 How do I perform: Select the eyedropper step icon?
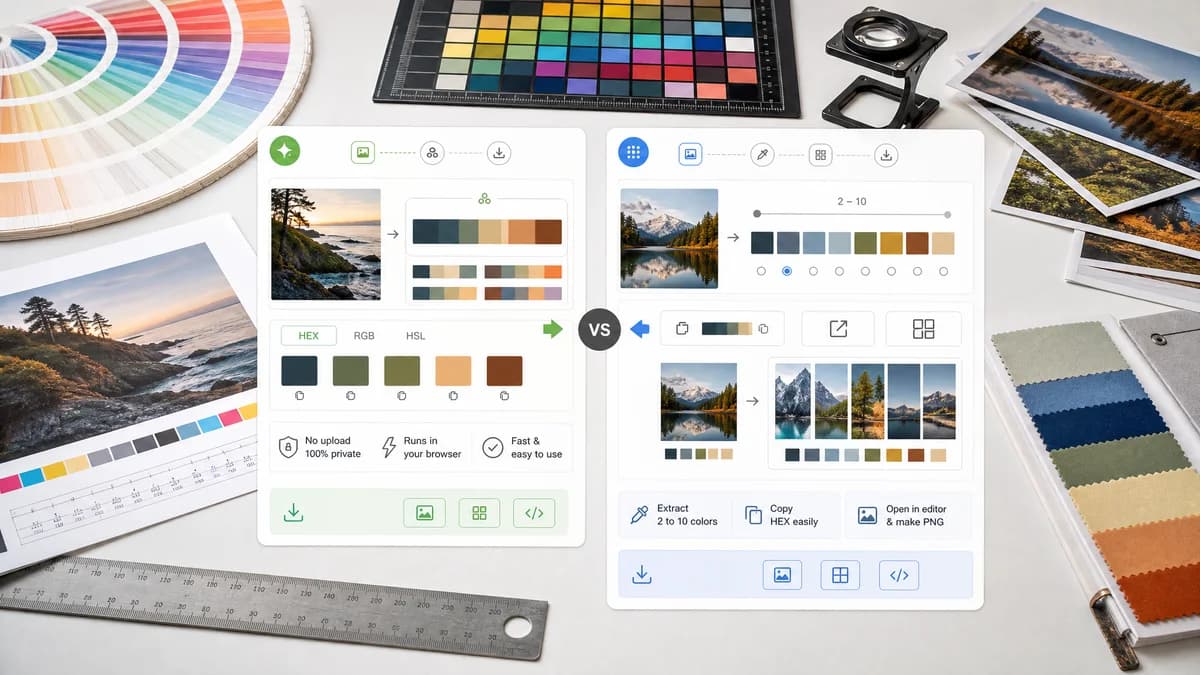pyautogui.click(x=762, y=155)
